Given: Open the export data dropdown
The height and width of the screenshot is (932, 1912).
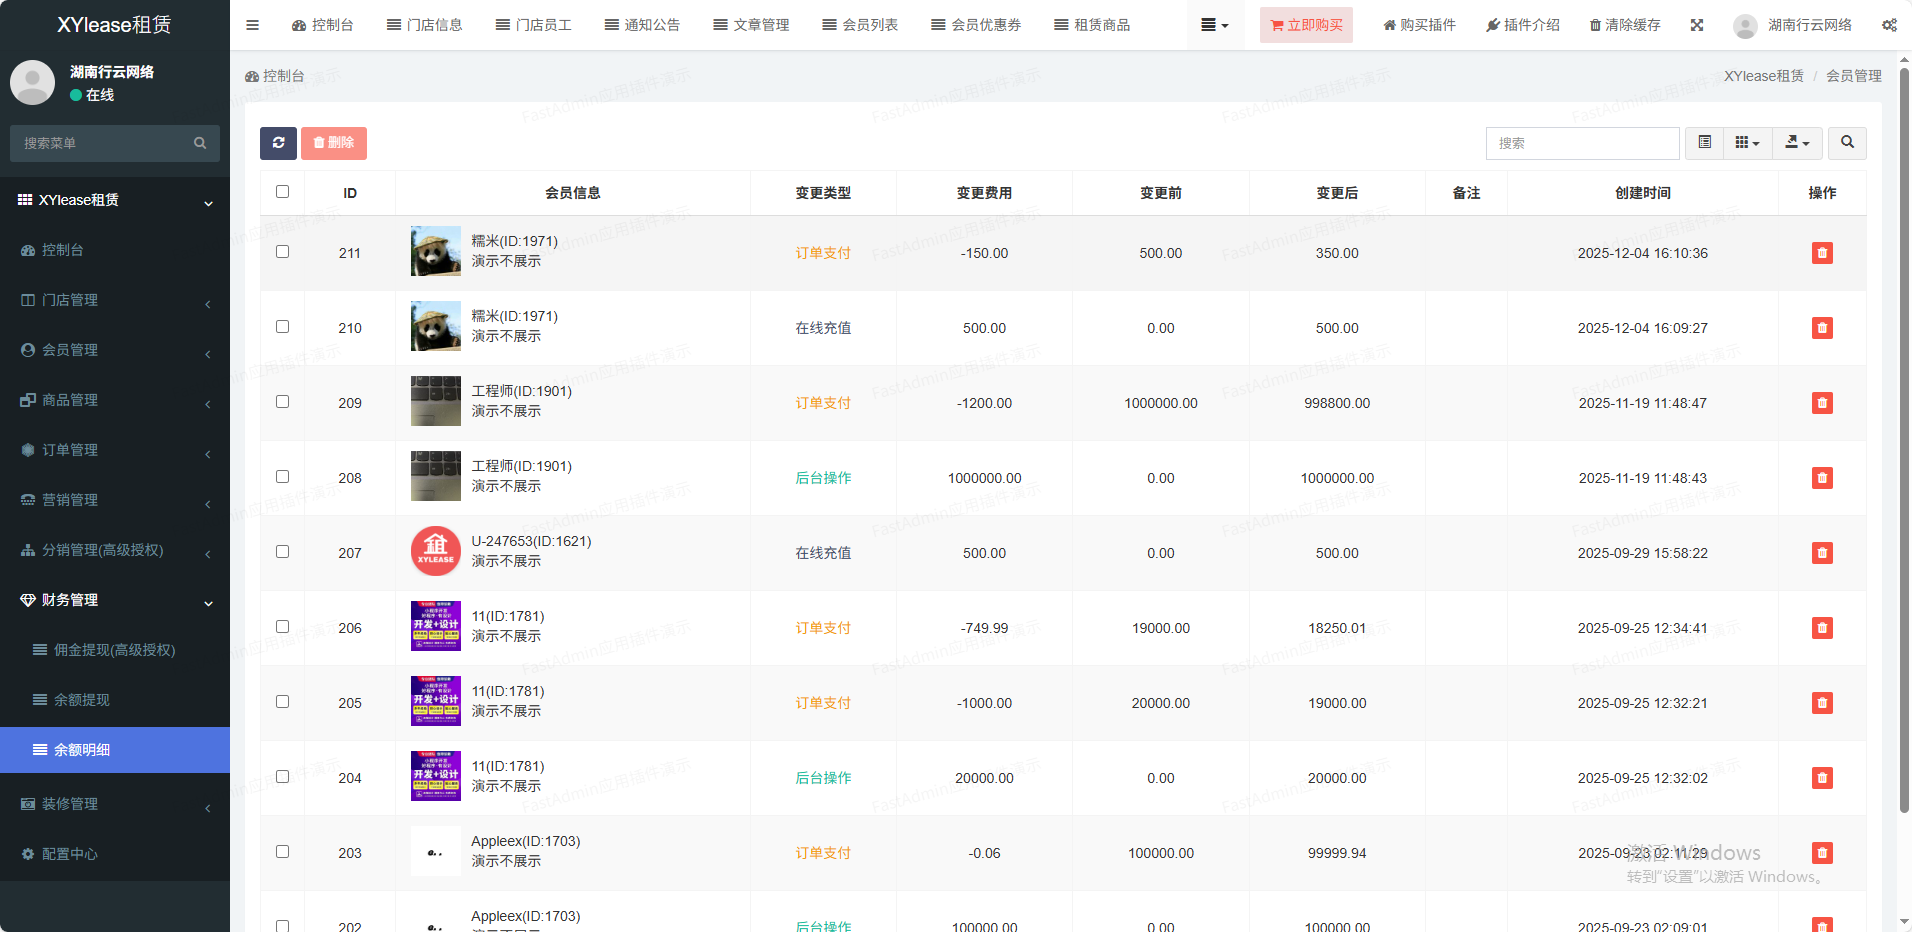Looking at the screenshot, I should 1796,143.
